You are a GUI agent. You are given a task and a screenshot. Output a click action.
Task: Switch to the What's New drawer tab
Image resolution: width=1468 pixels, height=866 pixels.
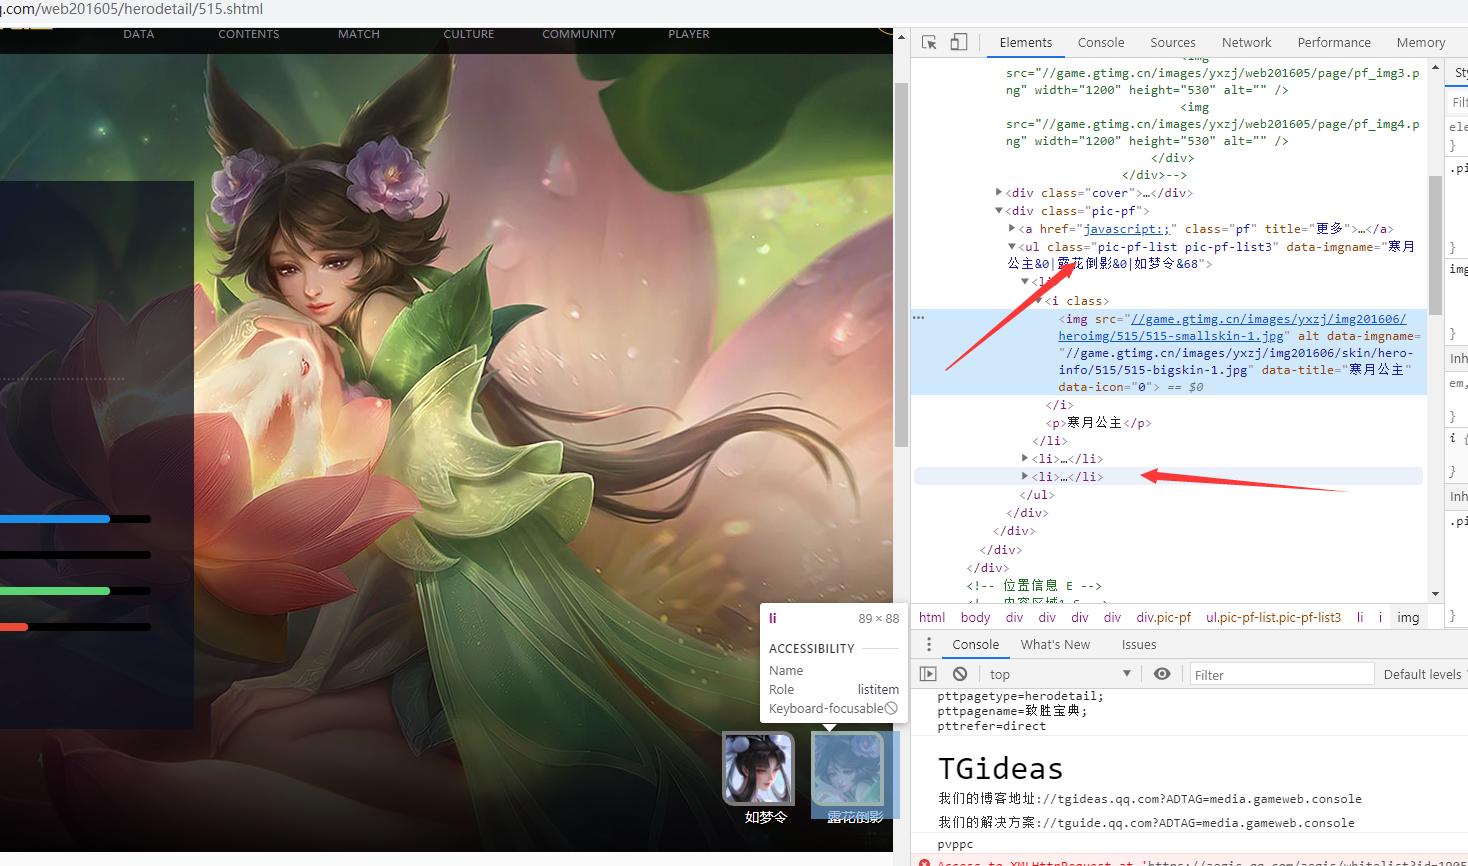(x=1055, y=644)
